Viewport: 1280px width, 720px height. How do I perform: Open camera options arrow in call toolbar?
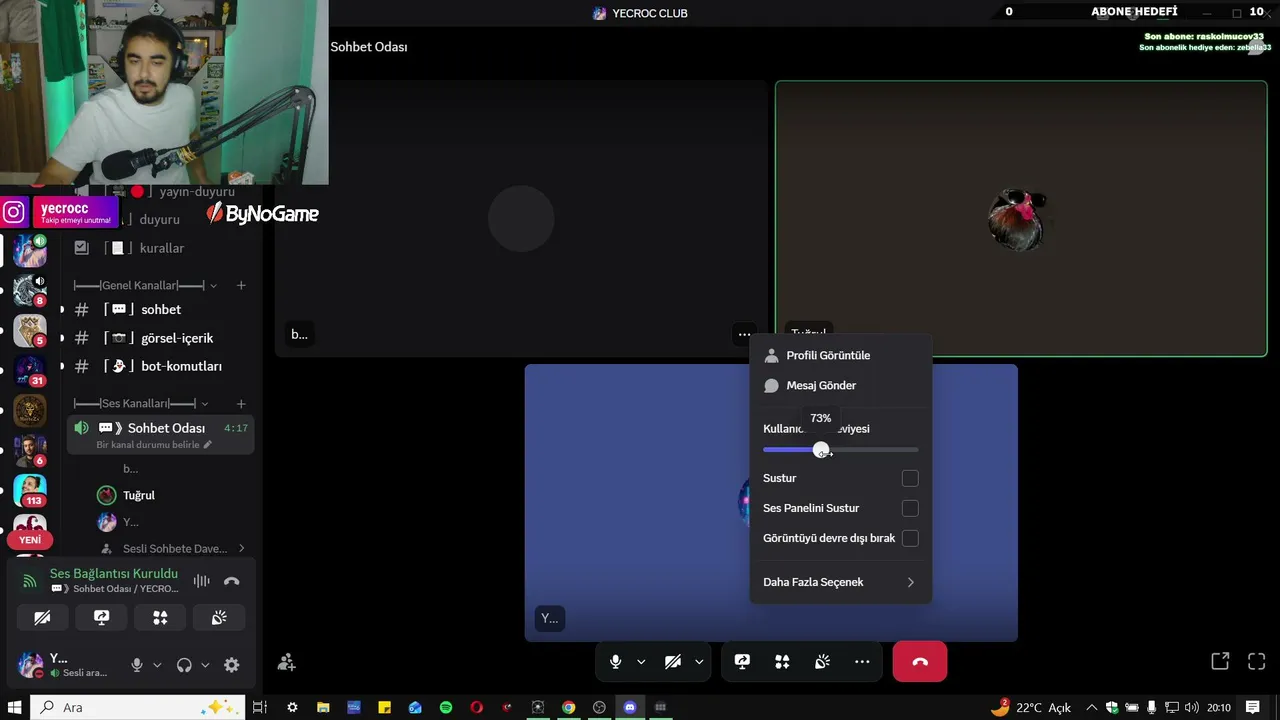tap(699, 662)
